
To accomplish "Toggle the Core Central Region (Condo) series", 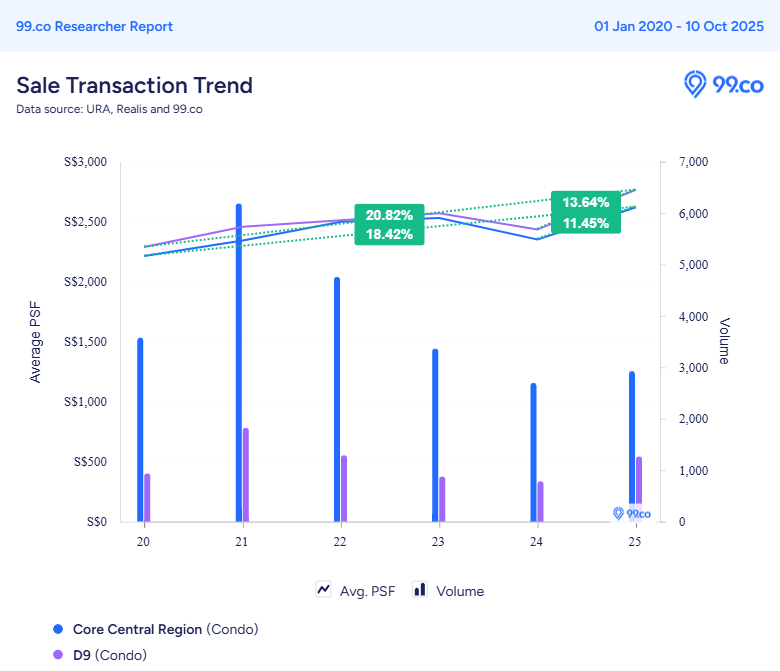I will (165, 629).
